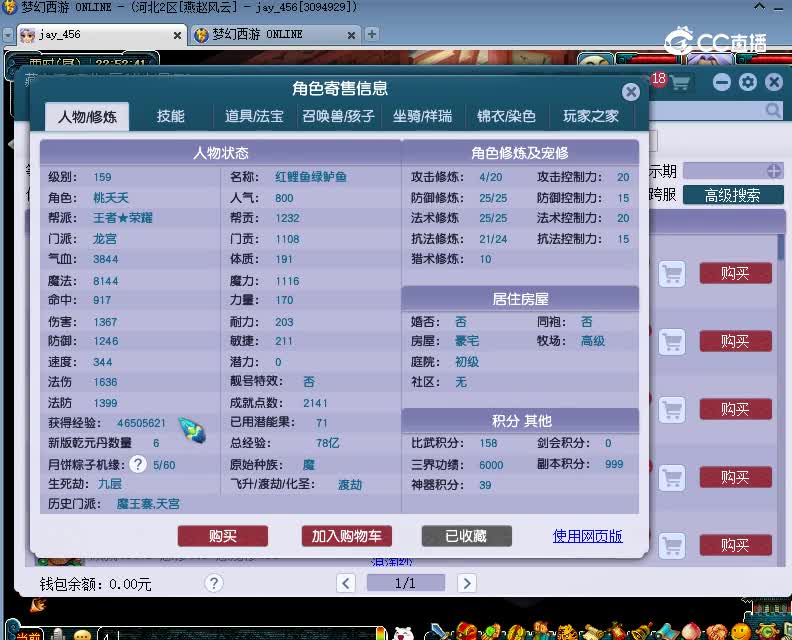Switch to the 梦幻西游 ONLINE window tab

(275, 35)
